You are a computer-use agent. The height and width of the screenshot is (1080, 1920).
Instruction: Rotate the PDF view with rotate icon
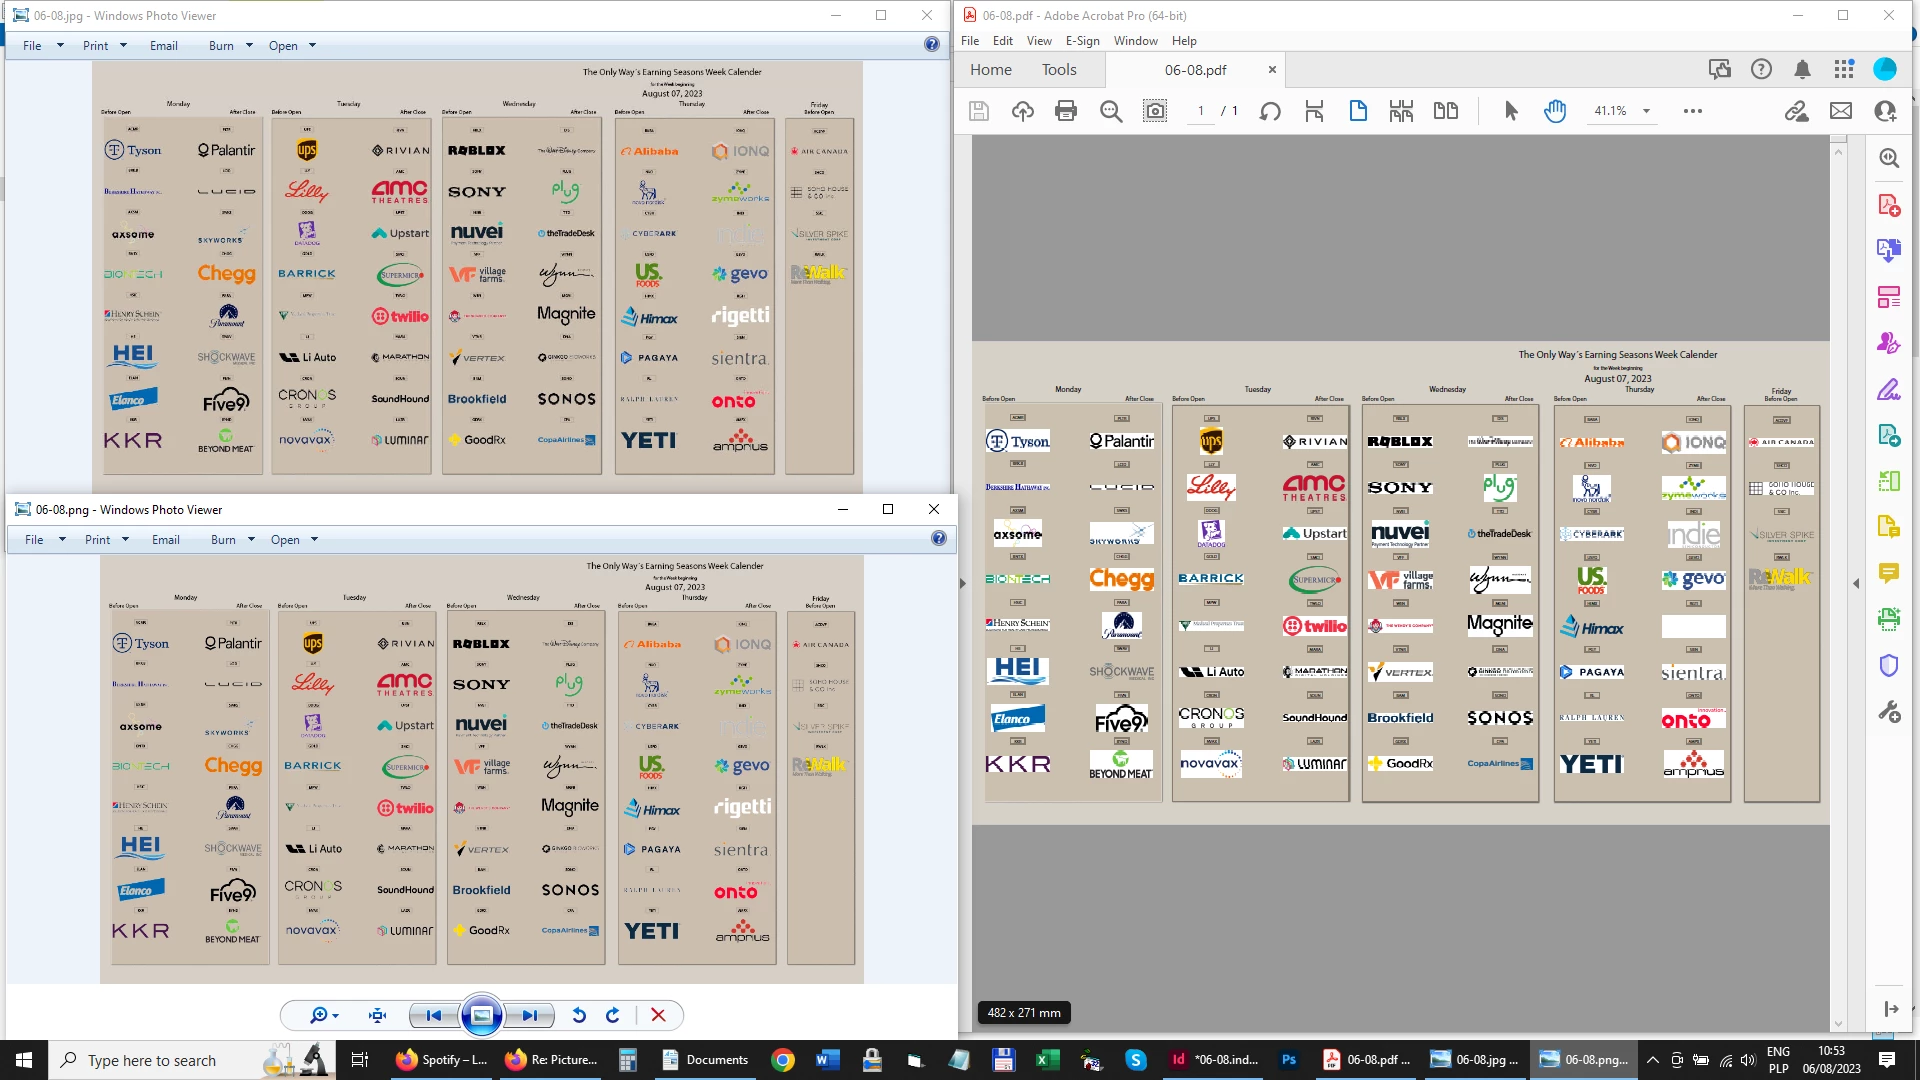[x=1270, y=111]
